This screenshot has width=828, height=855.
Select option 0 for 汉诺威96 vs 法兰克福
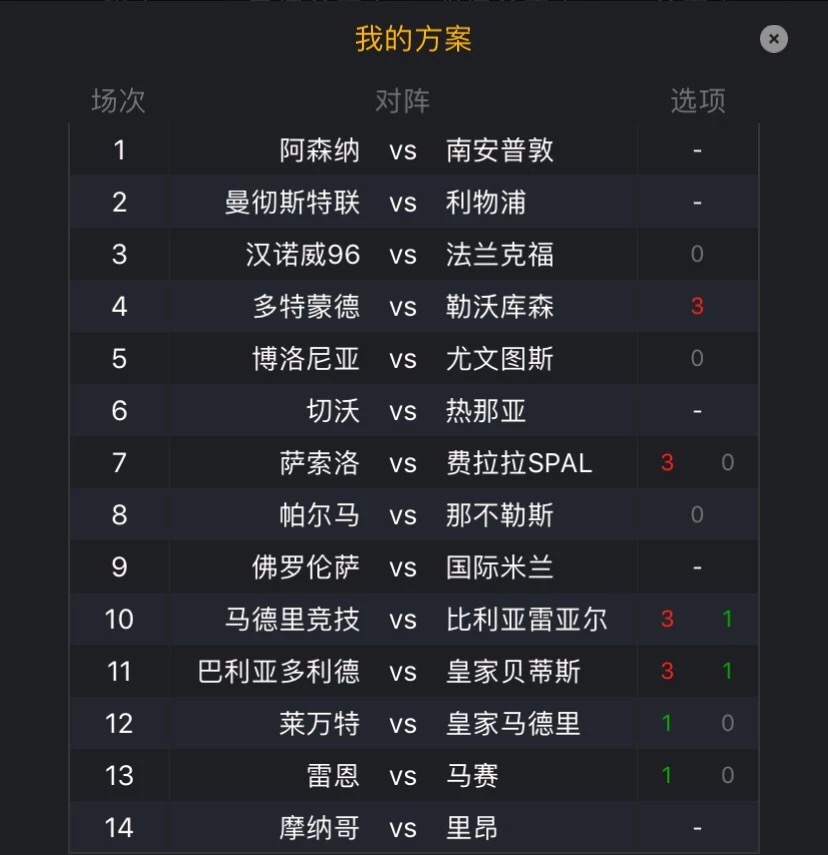tap(697, 255)
